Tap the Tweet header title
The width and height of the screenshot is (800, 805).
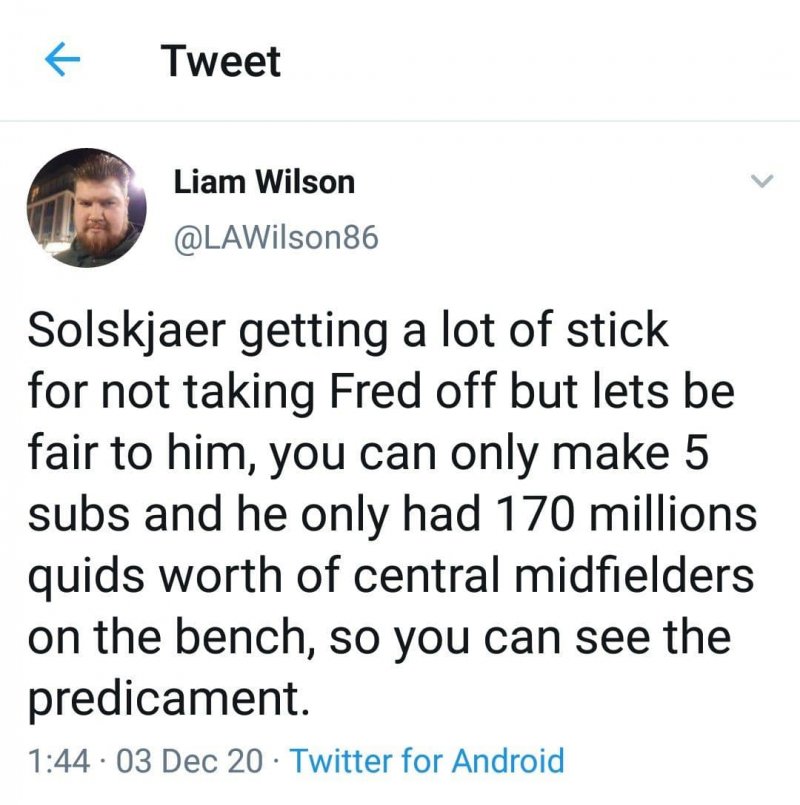click(x=221, y=62)
